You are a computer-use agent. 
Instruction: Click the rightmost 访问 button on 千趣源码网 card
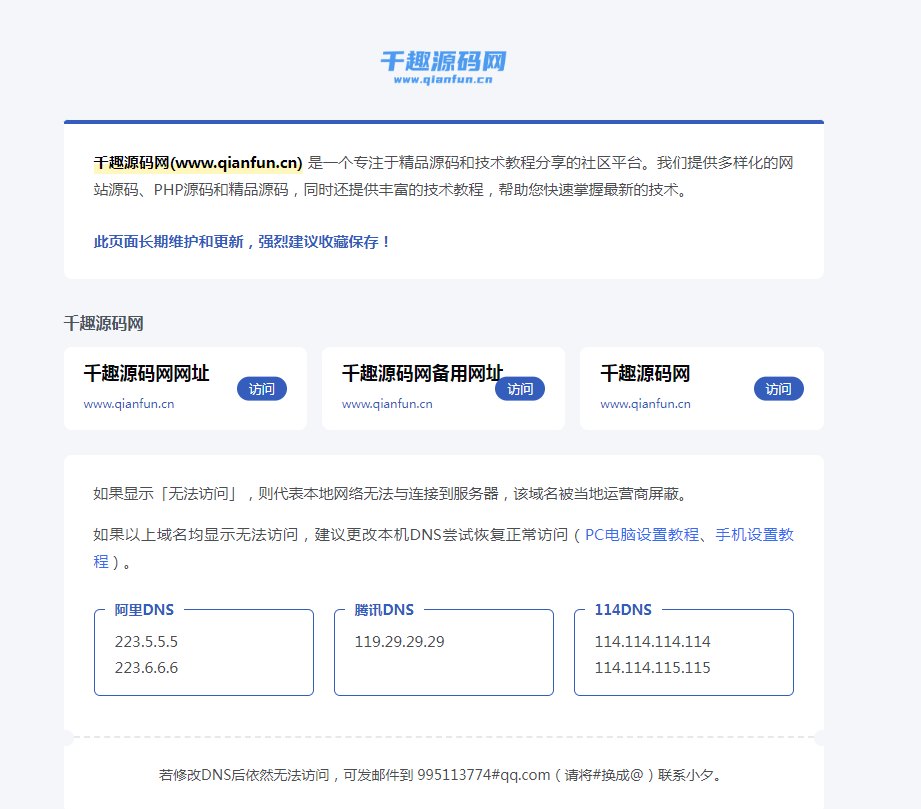tap(778, 388)
